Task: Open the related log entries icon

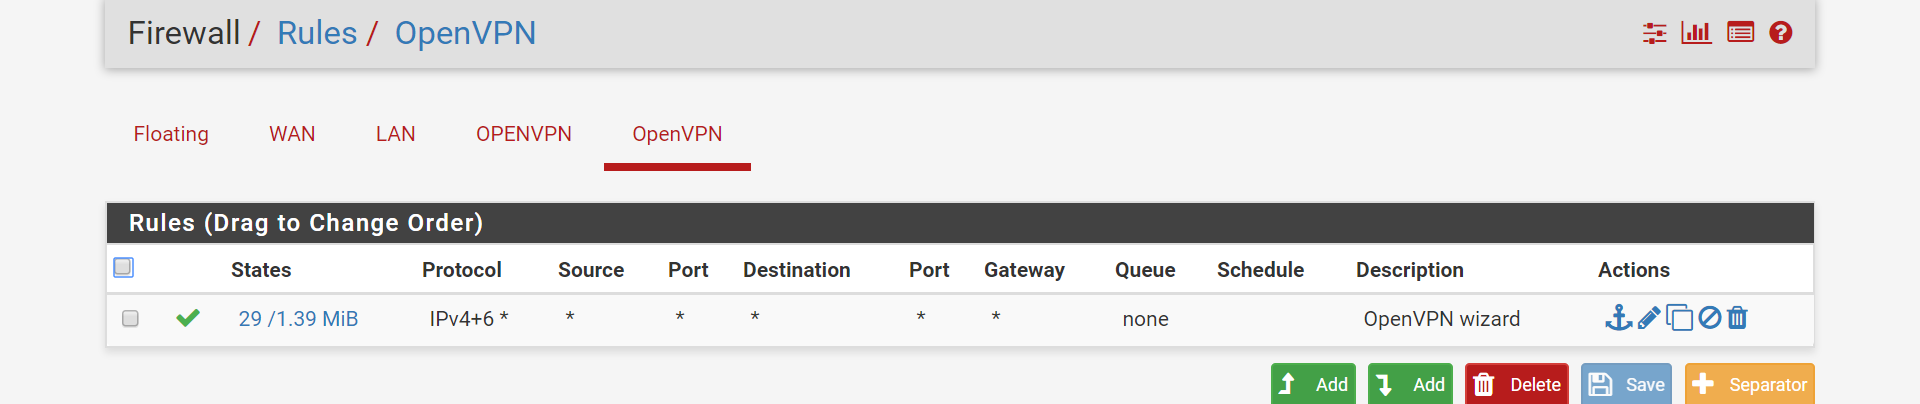Action: 1740,33
